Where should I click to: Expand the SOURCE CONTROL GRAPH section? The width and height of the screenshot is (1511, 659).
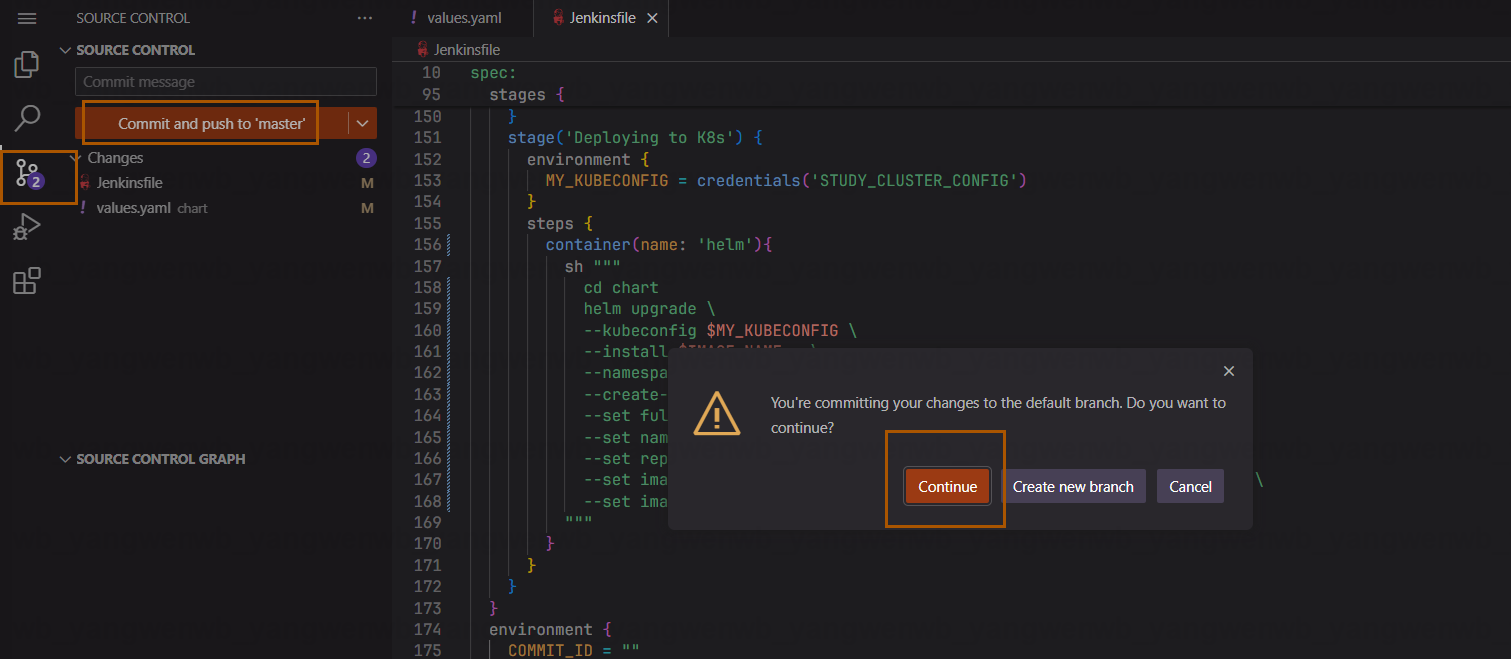point(160,459)
